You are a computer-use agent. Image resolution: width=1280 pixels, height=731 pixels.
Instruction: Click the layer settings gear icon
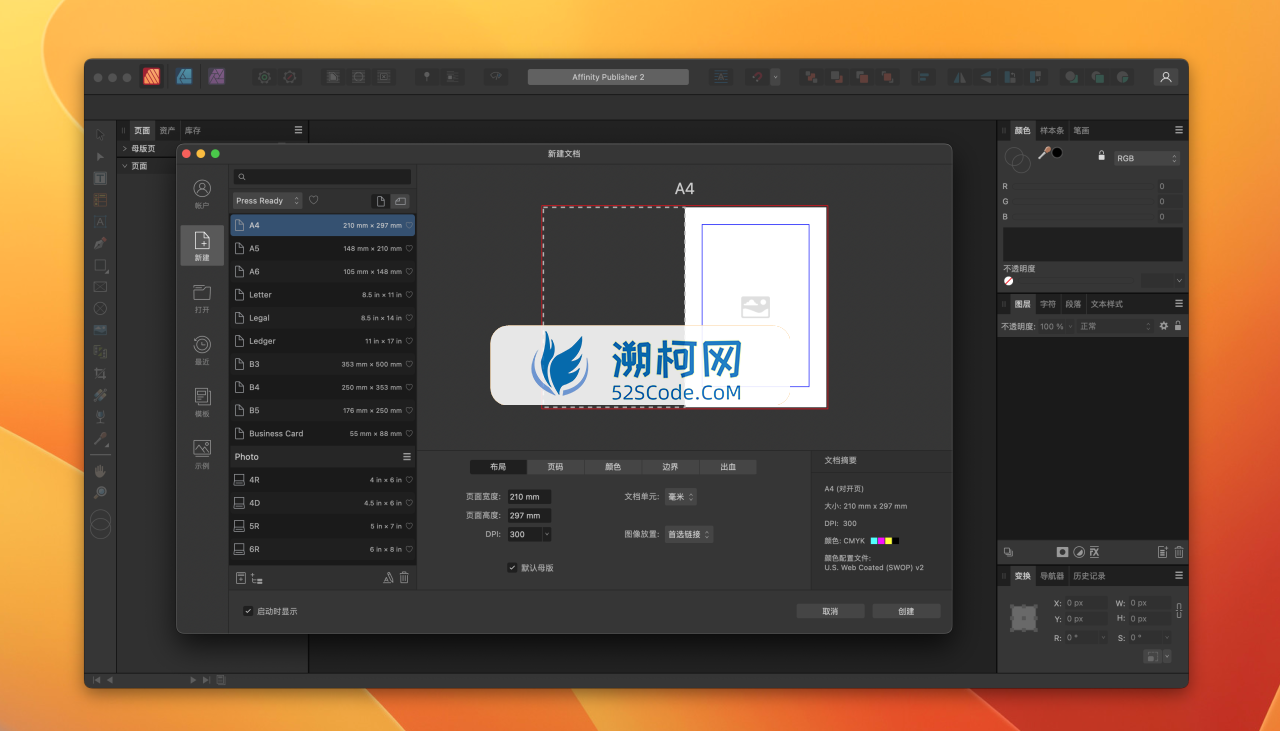(x=1163, y=326)
